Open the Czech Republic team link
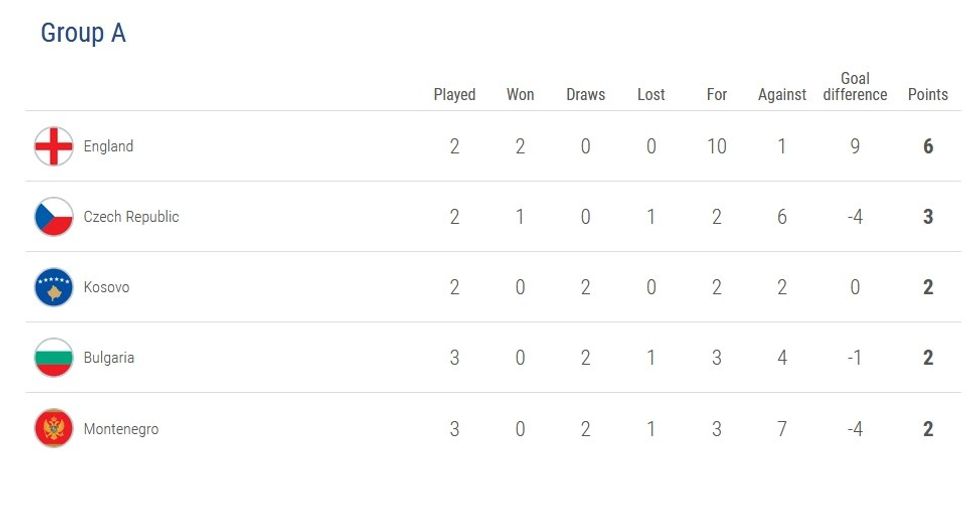Screen dimensions: 980x519 pyautogui.click(x=131, y=217)
